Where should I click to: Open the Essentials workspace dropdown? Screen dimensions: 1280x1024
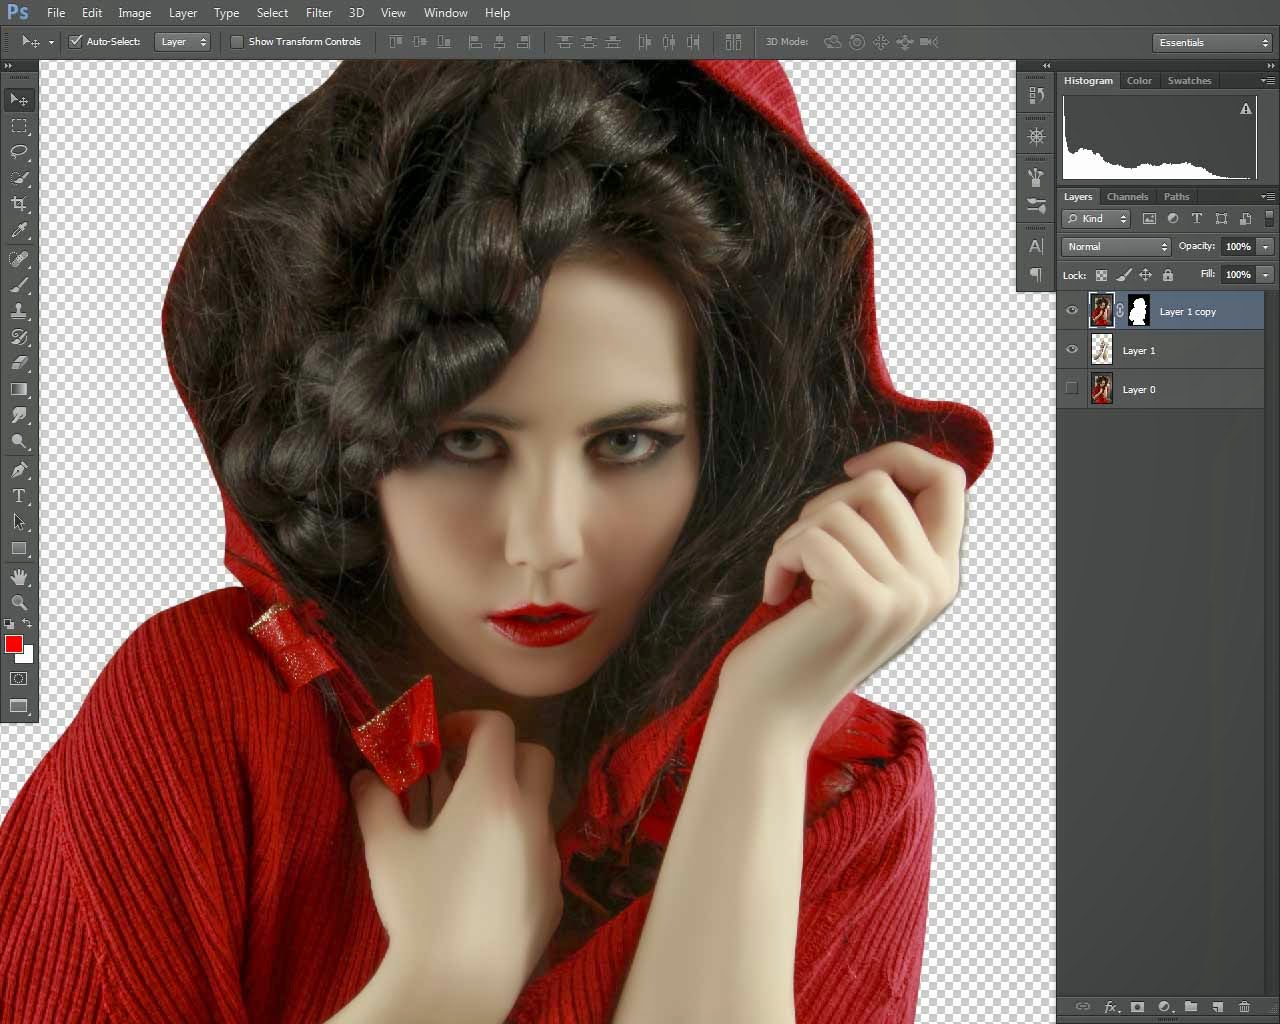pyautogui.click(x=1212, y=43)
